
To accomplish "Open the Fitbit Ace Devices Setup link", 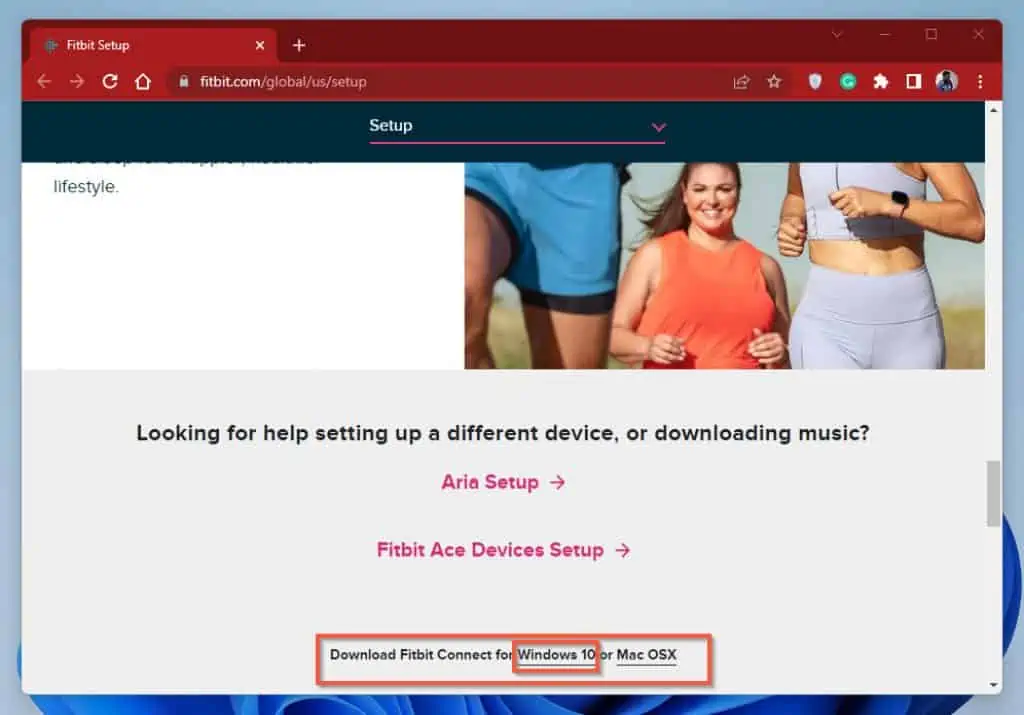I will pos(503,550).
